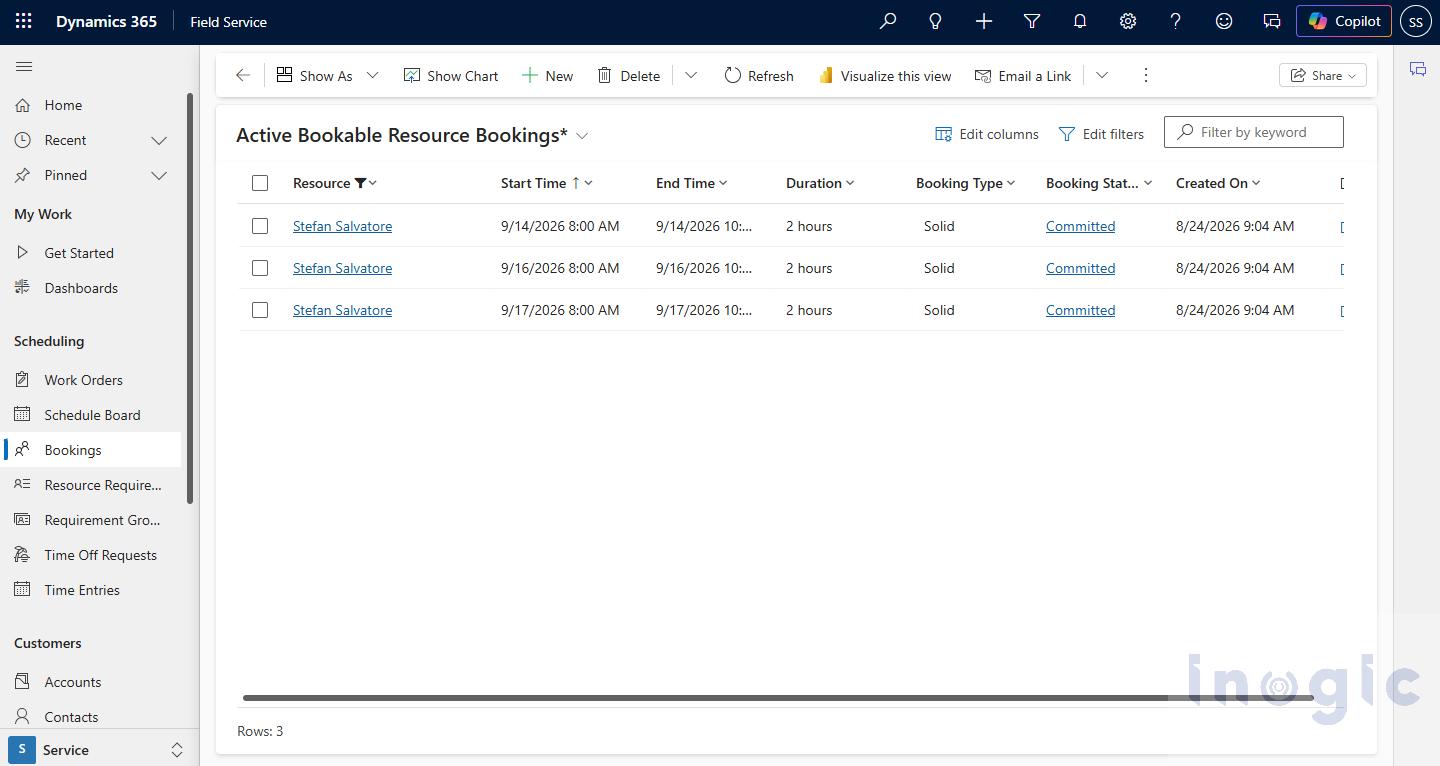Create a New booking

tap(547, 75)
